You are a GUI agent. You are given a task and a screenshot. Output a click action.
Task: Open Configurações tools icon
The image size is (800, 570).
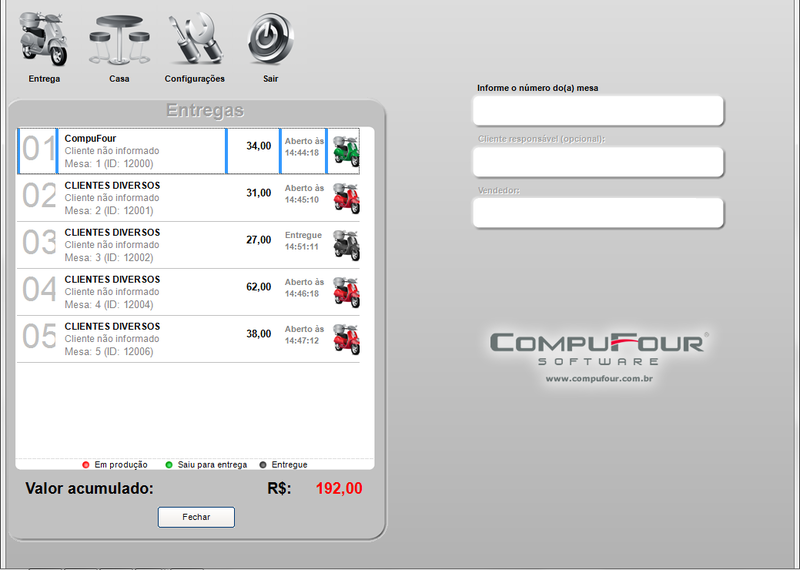(x=194, y=41)
